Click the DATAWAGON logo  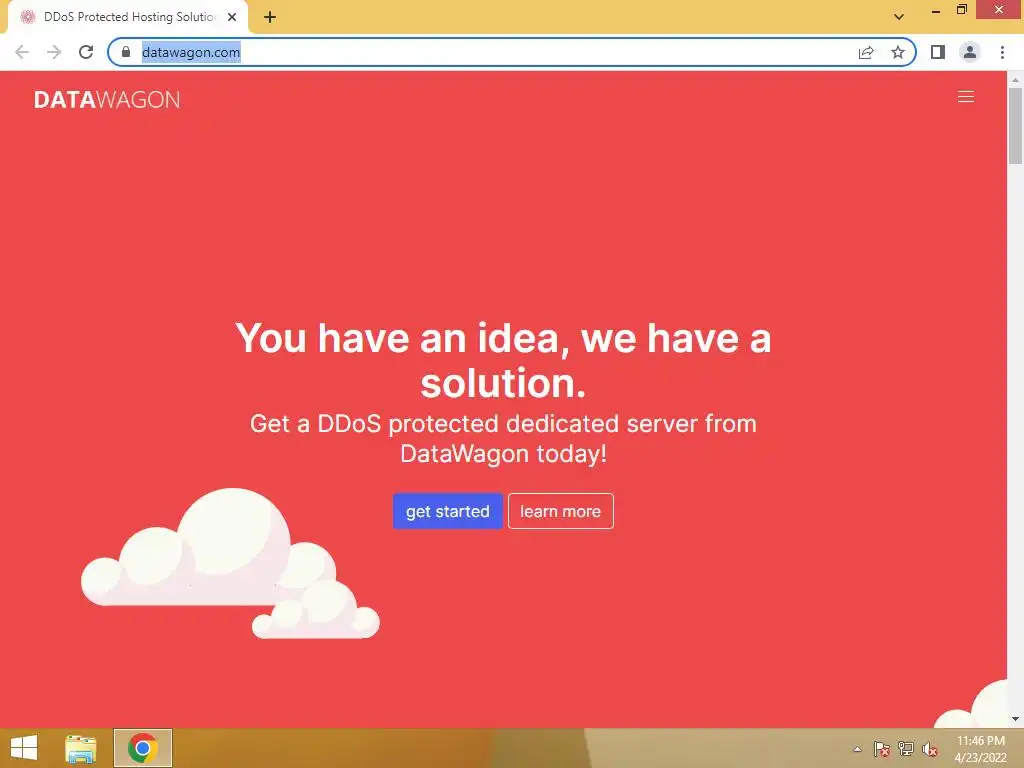(107, 99)
